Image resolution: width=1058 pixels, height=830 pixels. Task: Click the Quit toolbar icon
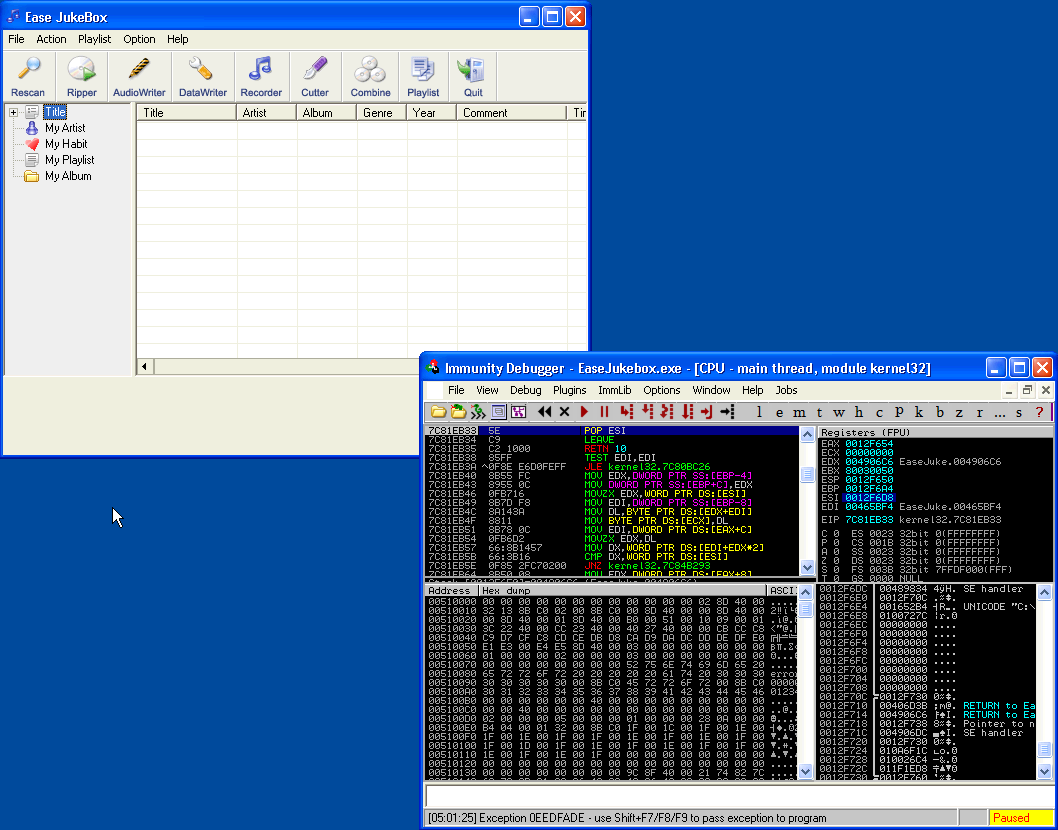coord(472,69)
